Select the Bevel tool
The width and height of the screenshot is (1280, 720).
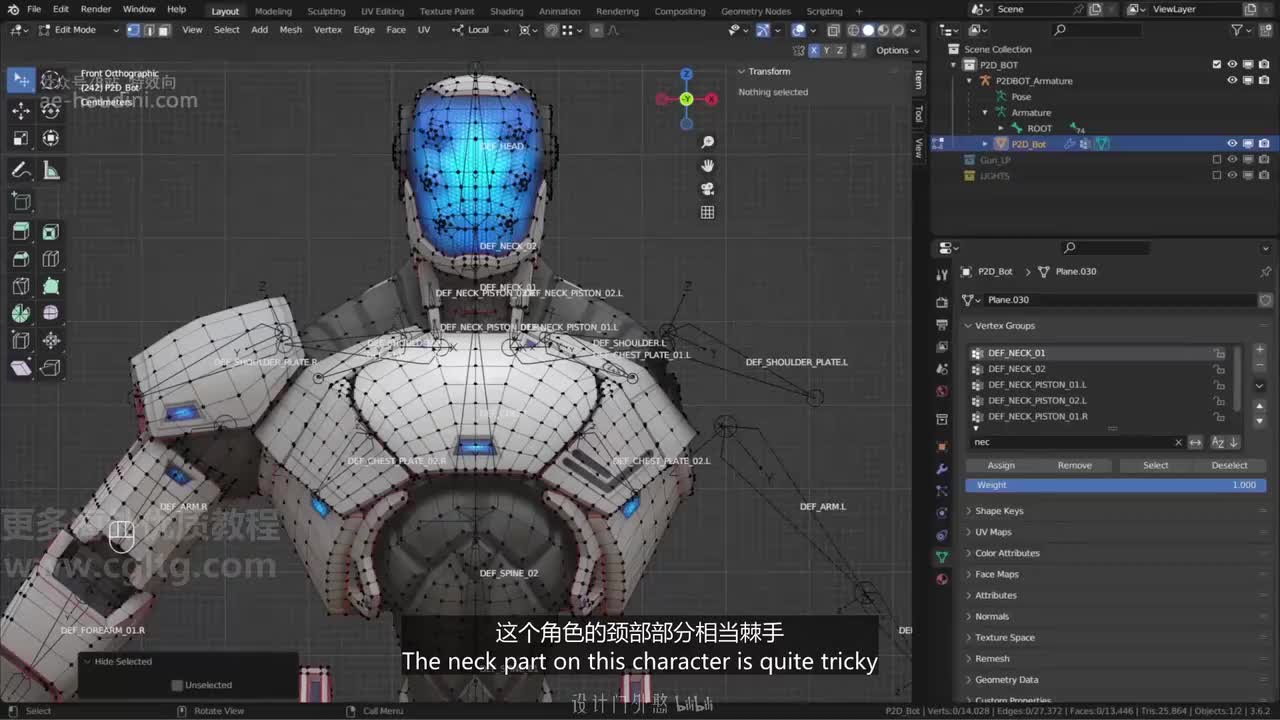pyautogui.click(x=21, y=260)
